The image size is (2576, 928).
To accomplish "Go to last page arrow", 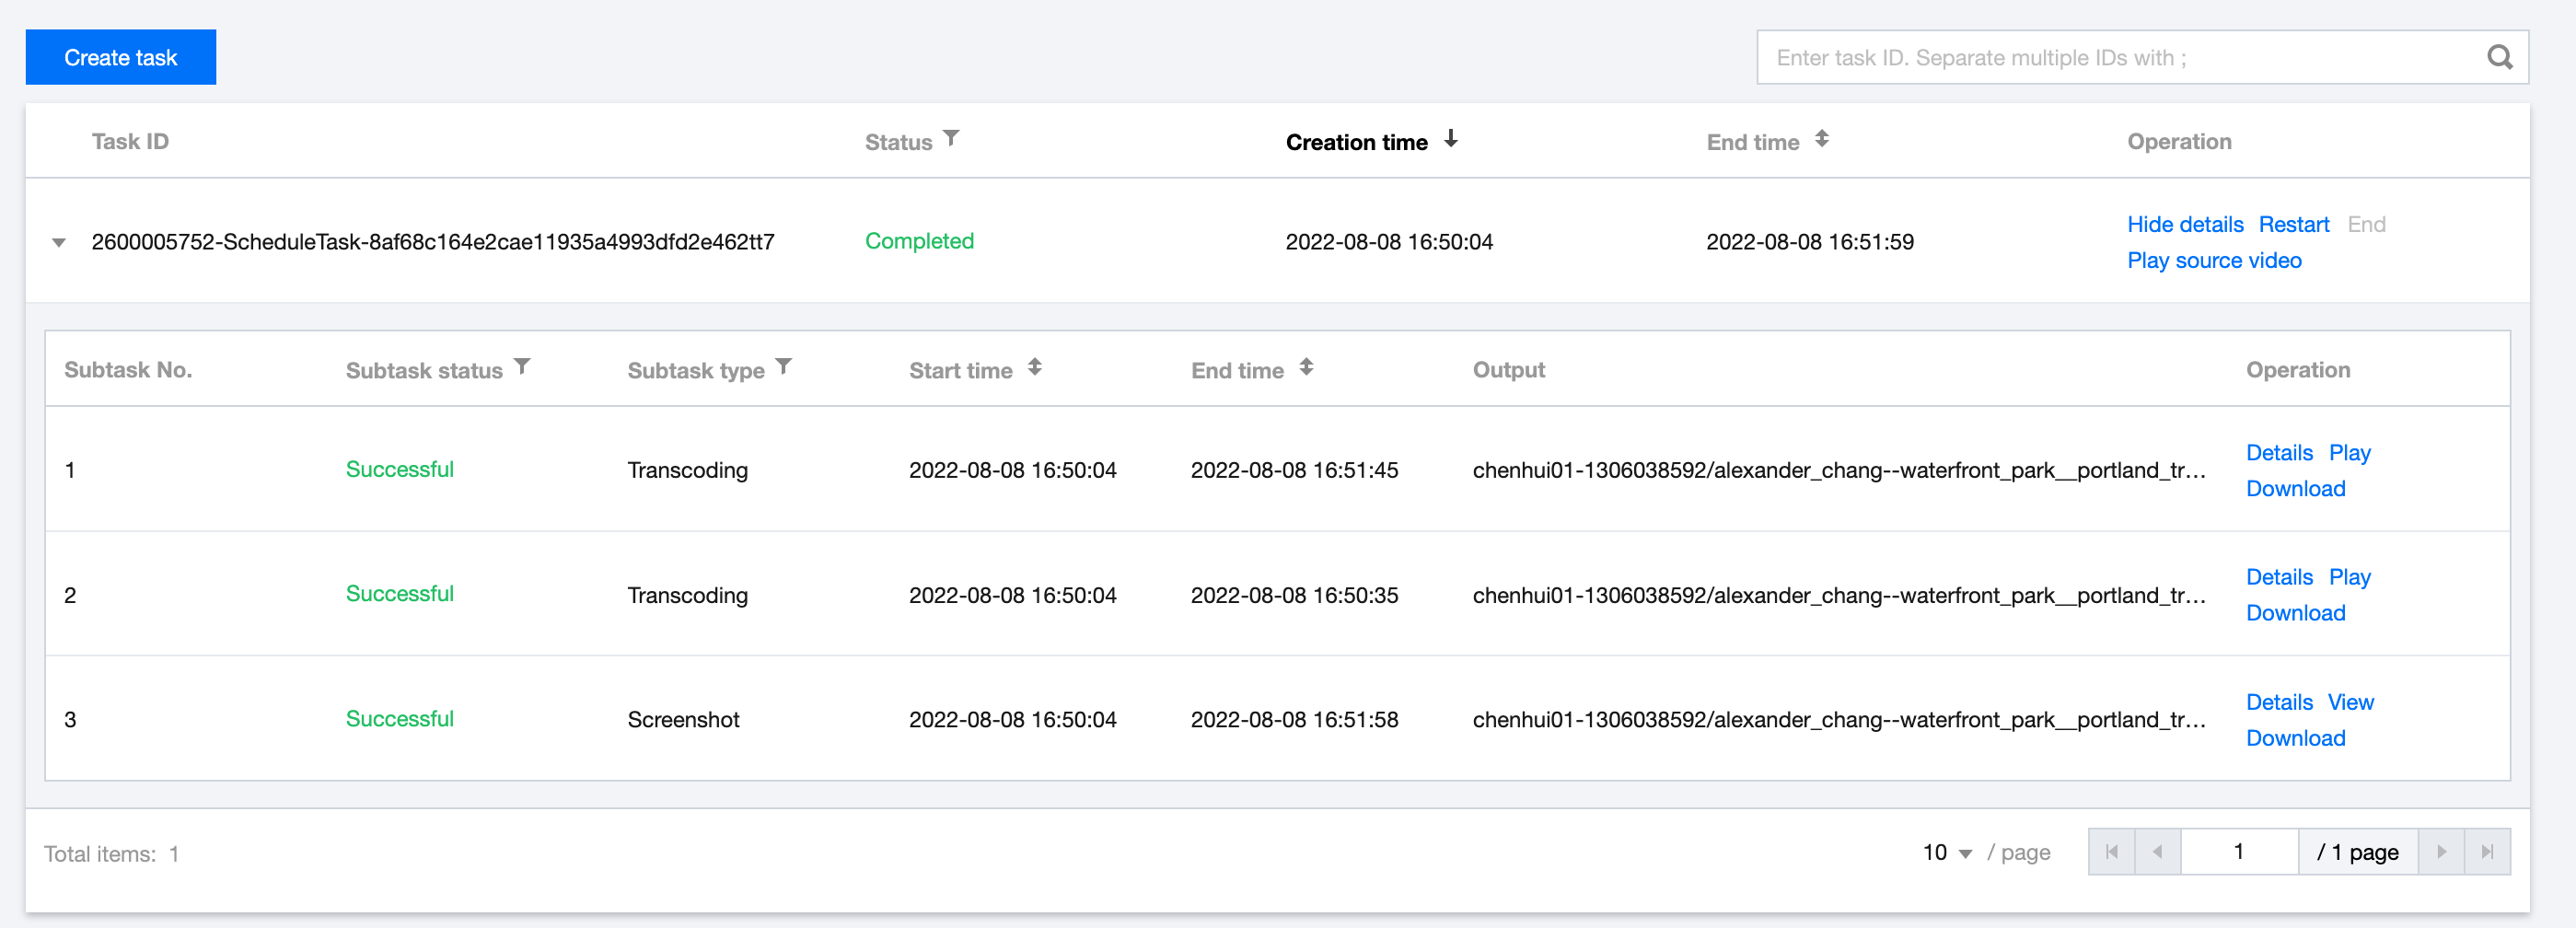I will point(2488,852).
